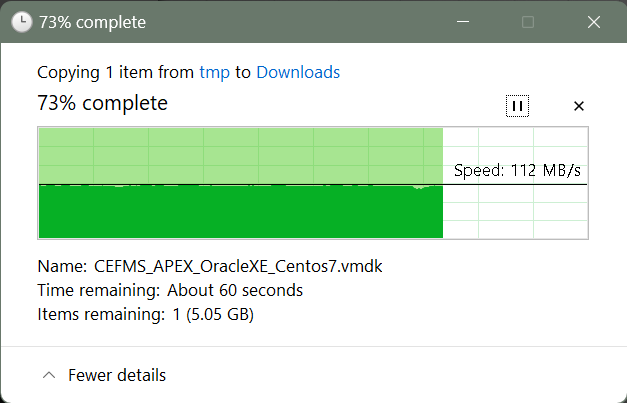Click the greyed-out maximize button
627x403 pixels.
click(x=528, y=22)
